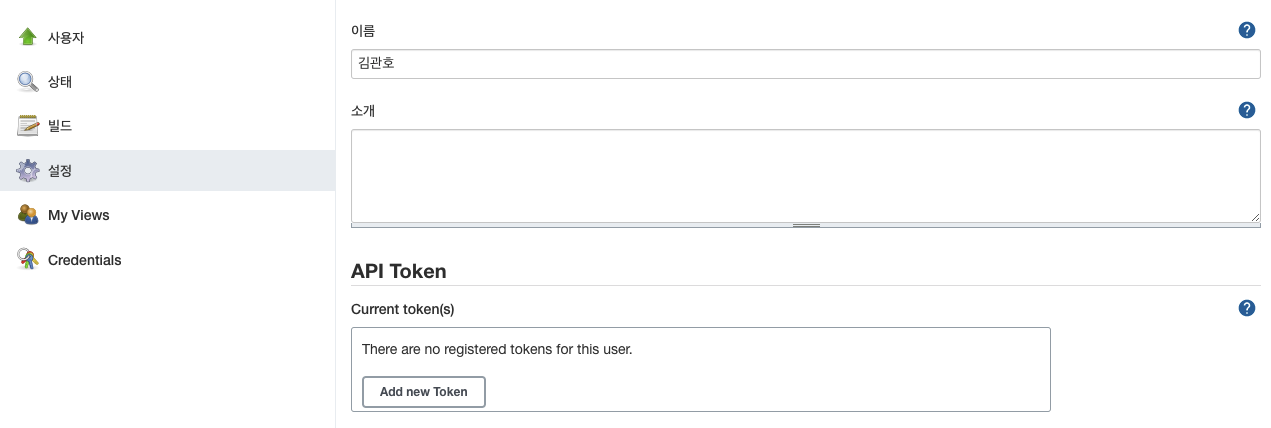Open the 사용자 sidebar link
Image resolution: width=1271 pixels, height=428 pixels.
coord(66,38)
